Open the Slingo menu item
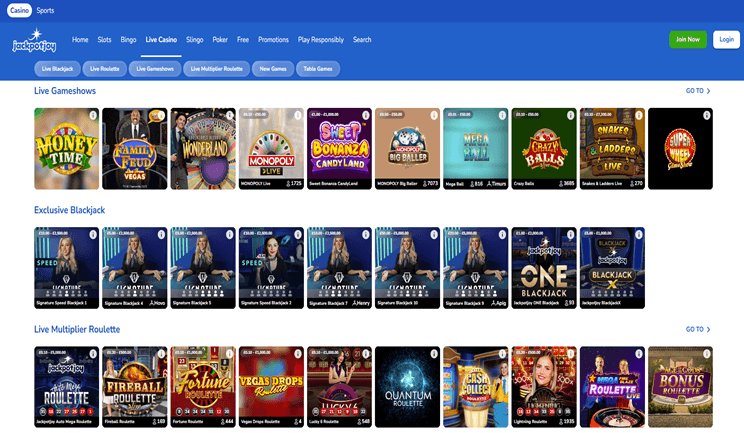 coord(195,40)
